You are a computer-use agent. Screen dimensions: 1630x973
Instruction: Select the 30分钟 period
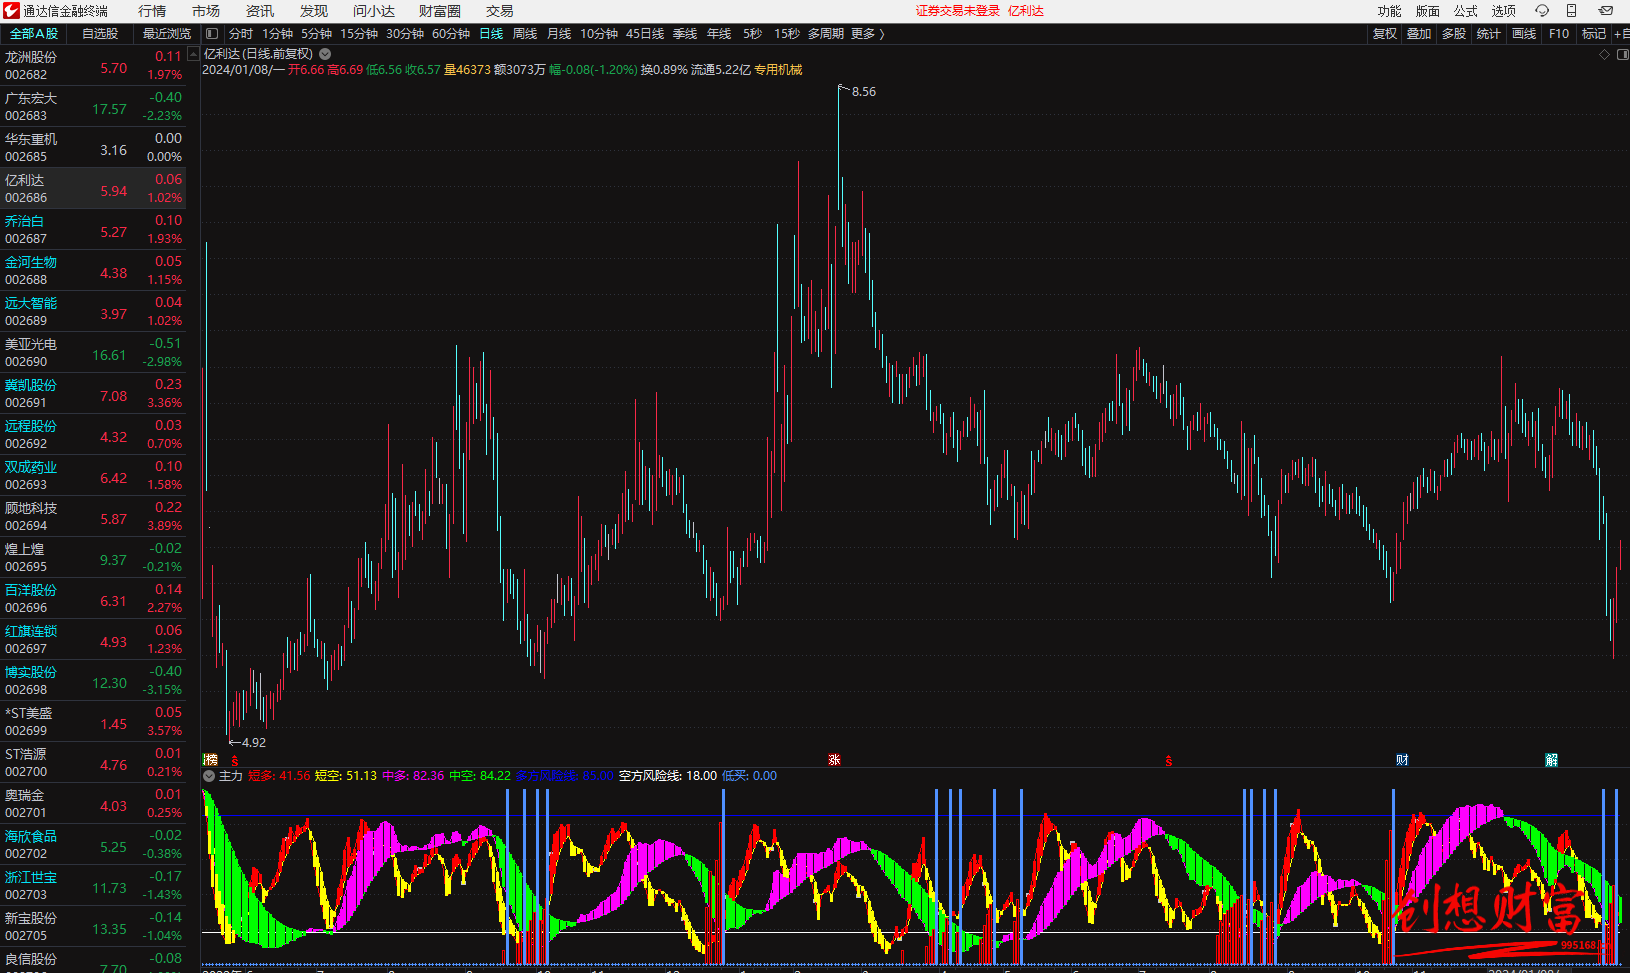point(405,34)
